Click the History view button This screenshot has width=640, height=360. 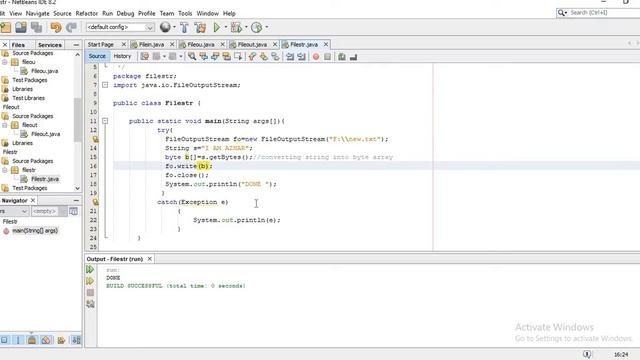coord(122,56)
